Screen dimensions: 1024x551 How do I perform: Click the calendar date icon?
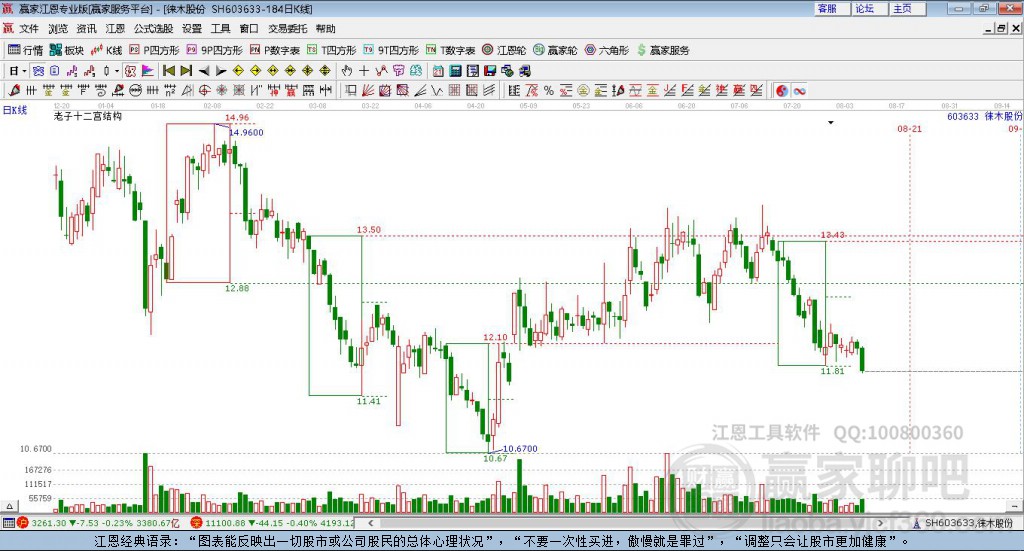click(x=438, y=71)
